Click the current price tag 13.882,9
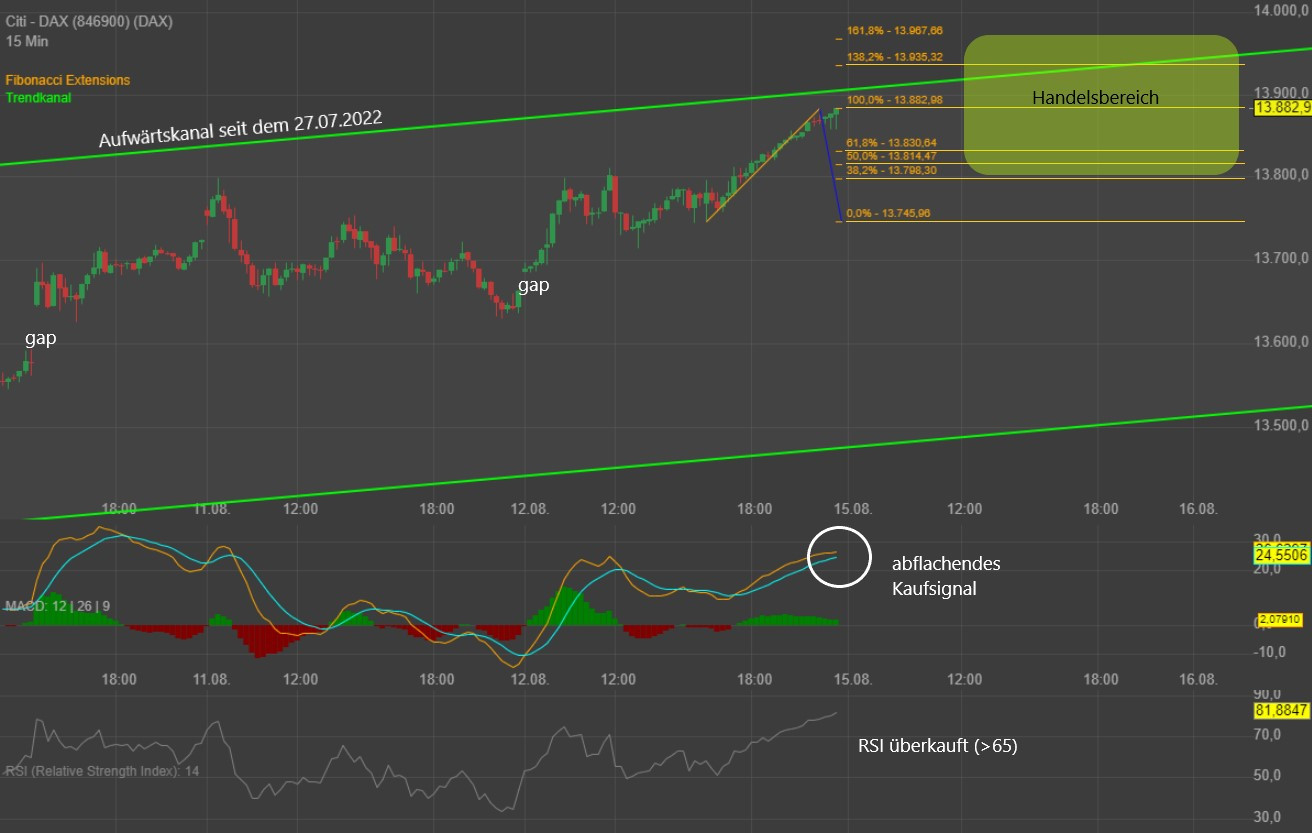Screen dimensions: 1312x833 click(1274, 106)
